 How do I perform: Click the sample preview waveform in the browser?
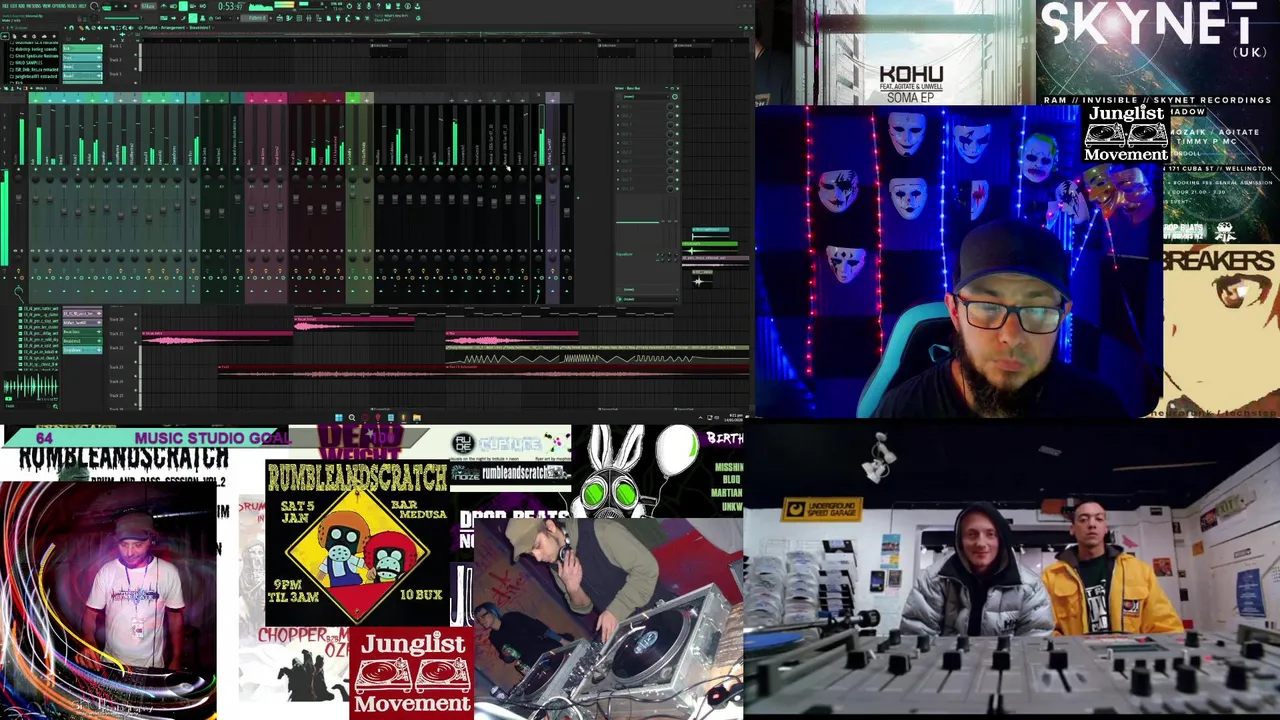tap(31, 386)
